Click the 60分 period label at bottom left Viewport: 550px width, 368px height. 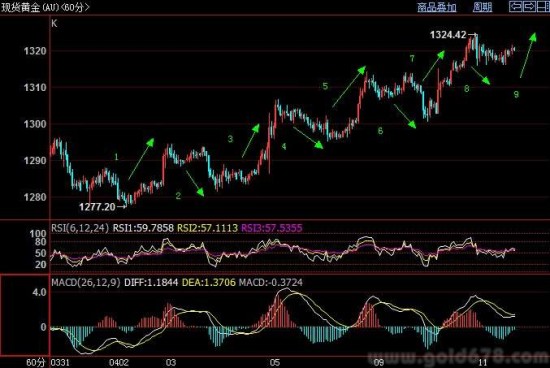pos(36,362)
